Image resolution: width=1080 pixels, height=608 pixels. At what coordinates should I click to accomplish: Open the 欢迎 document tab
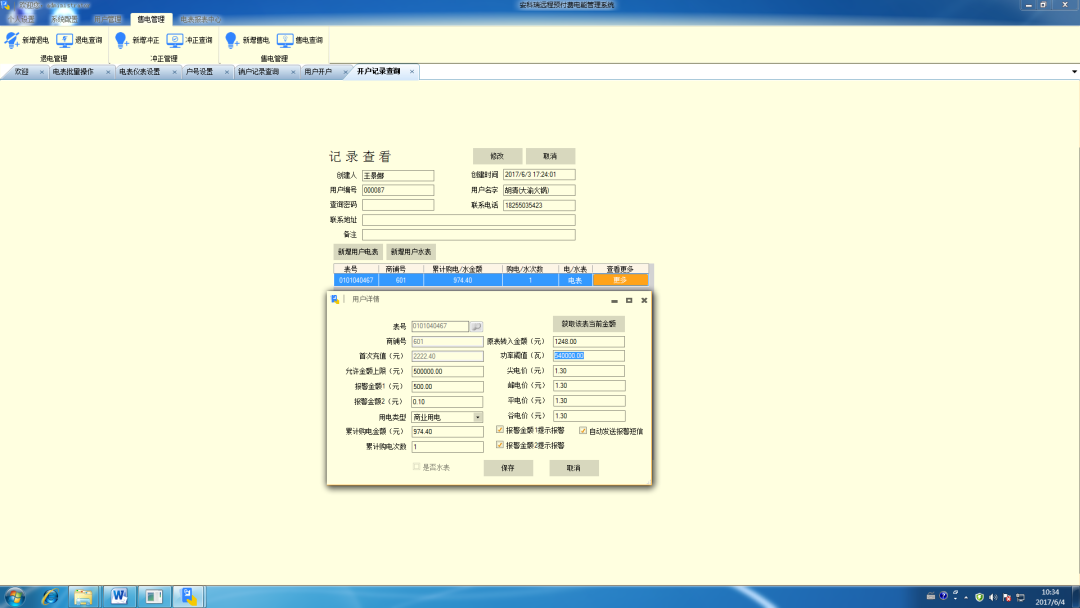(x=22, y=72)
